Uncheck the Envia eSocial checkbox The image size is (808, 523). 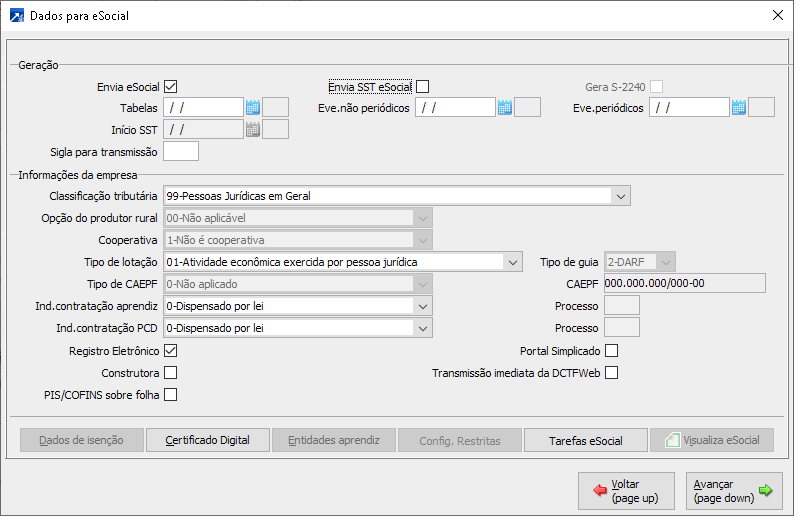coord(171,87)
